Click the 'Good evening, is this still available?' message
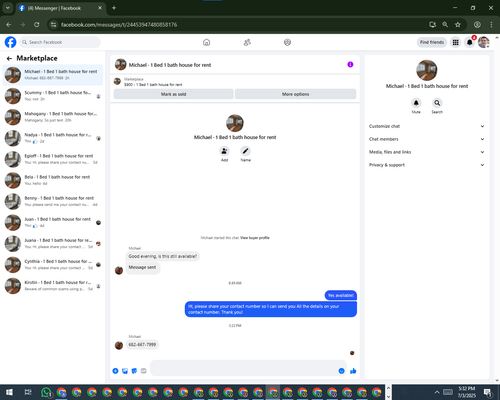The height and width of the screenshot is (400, 500). tap(163, 256)
